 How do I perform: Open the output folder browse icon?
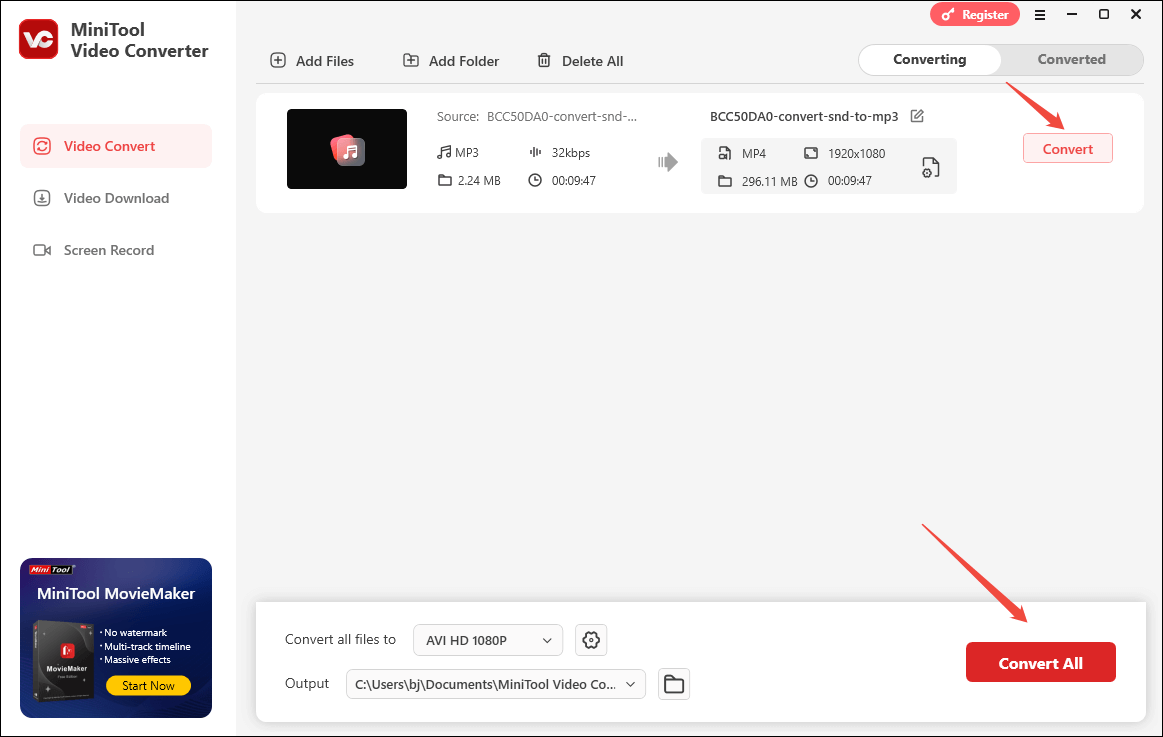673,684
